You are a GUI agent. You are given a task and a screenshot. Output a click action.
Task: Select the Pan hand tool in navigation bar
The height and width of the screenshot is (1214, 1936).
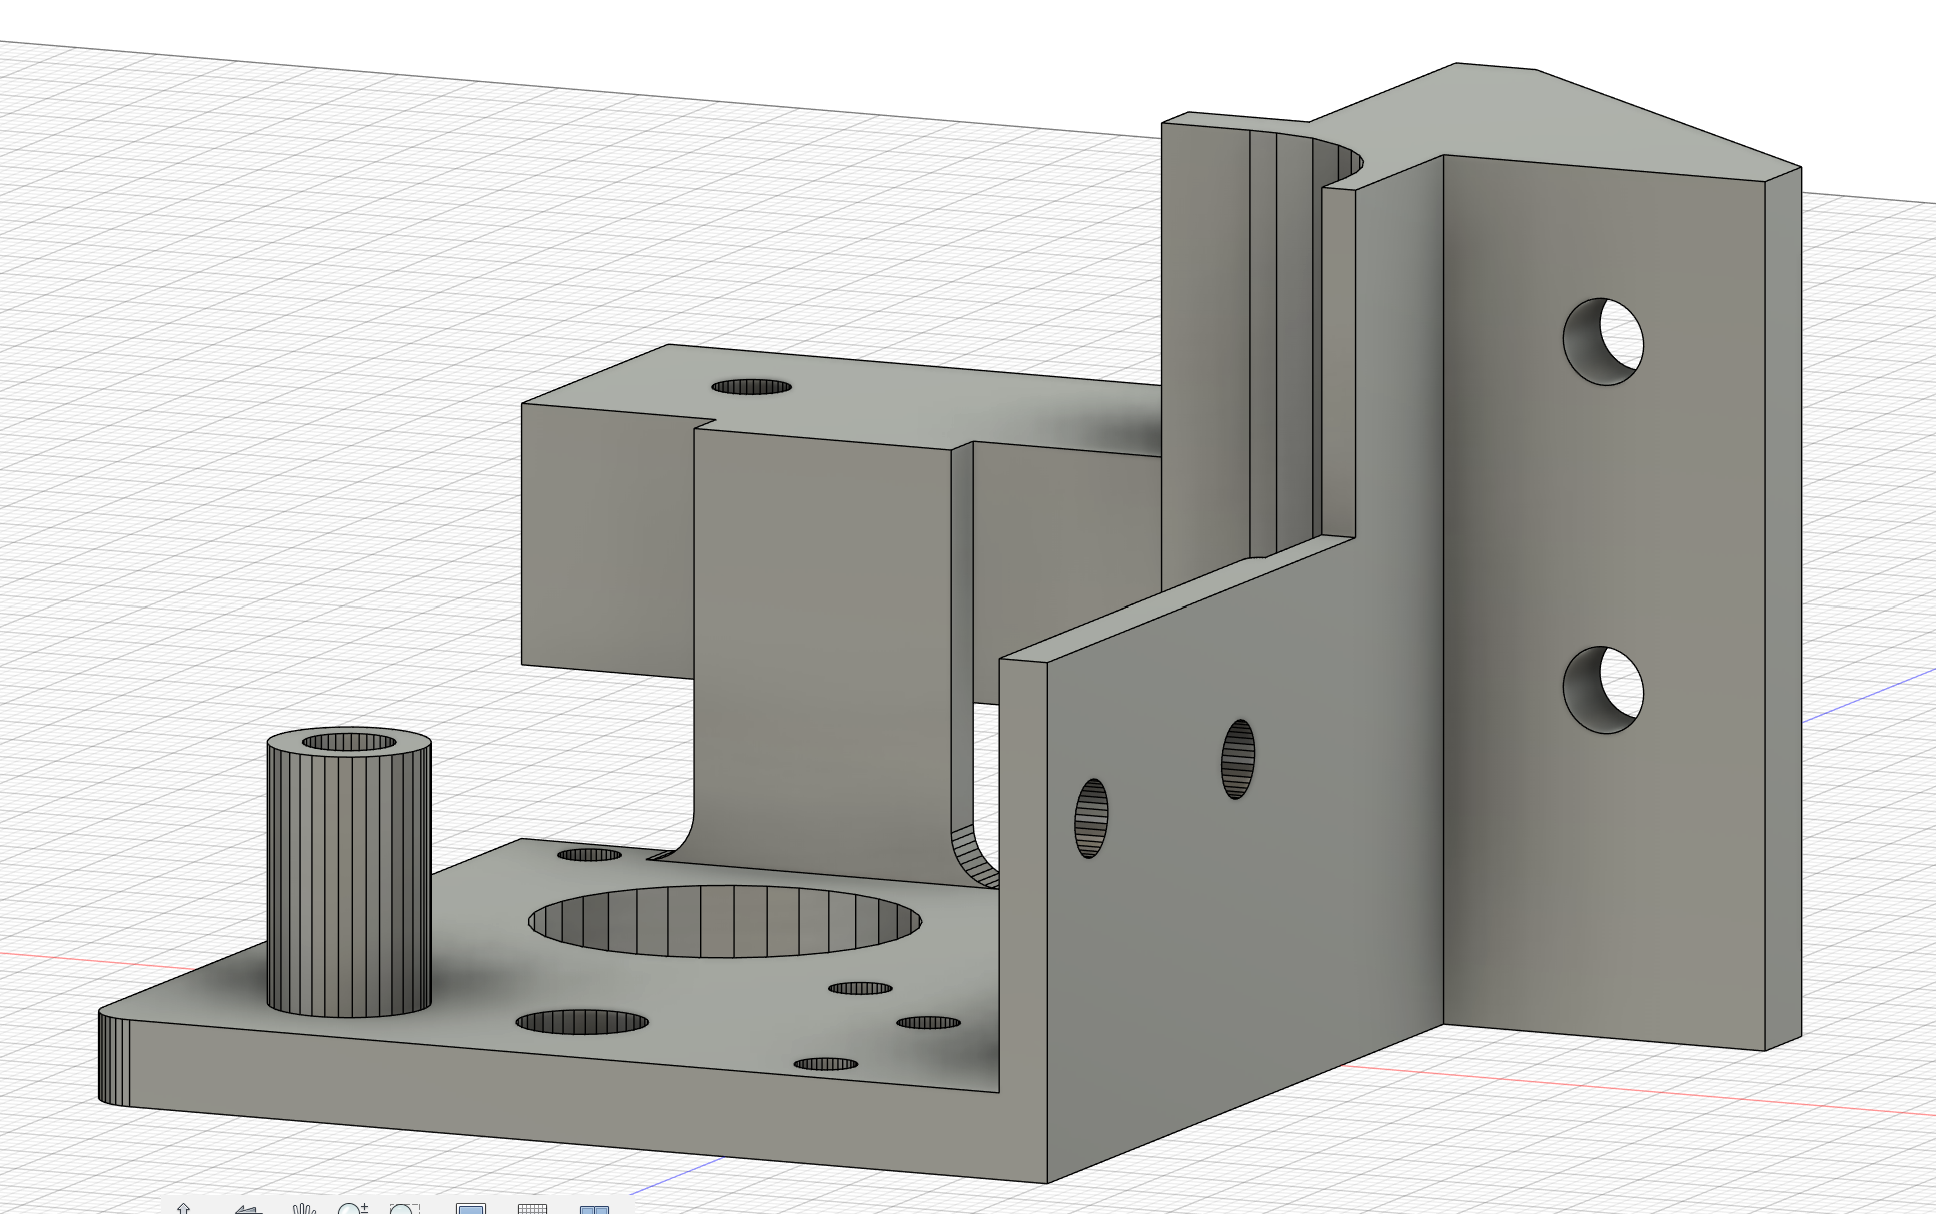pos(303,1209)
